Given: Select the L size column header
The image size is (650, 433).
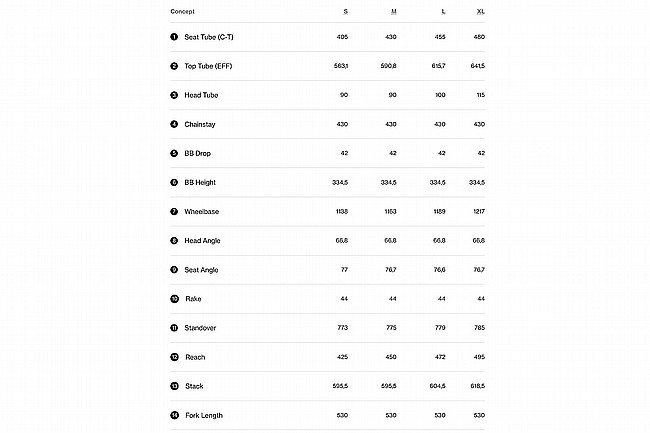Looking at the screenshot, I should 444,12.
